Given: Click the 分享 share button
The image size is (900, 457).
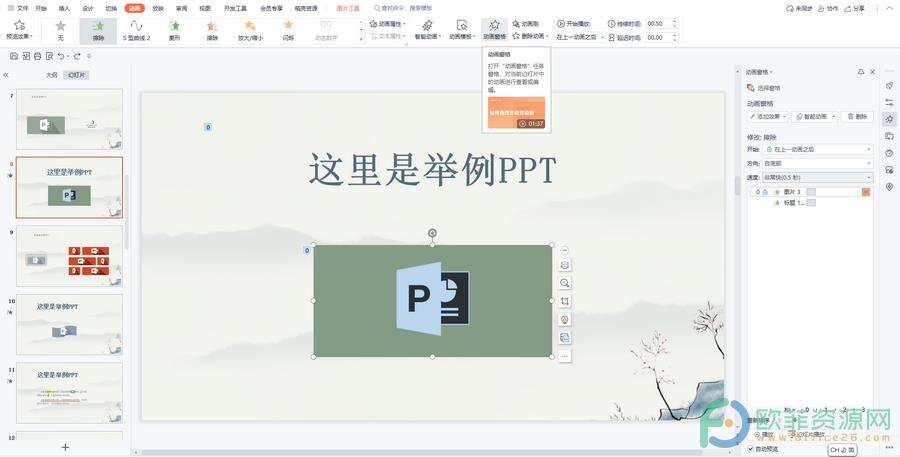Looking at the screenshot, I should (x=854, y=9).
